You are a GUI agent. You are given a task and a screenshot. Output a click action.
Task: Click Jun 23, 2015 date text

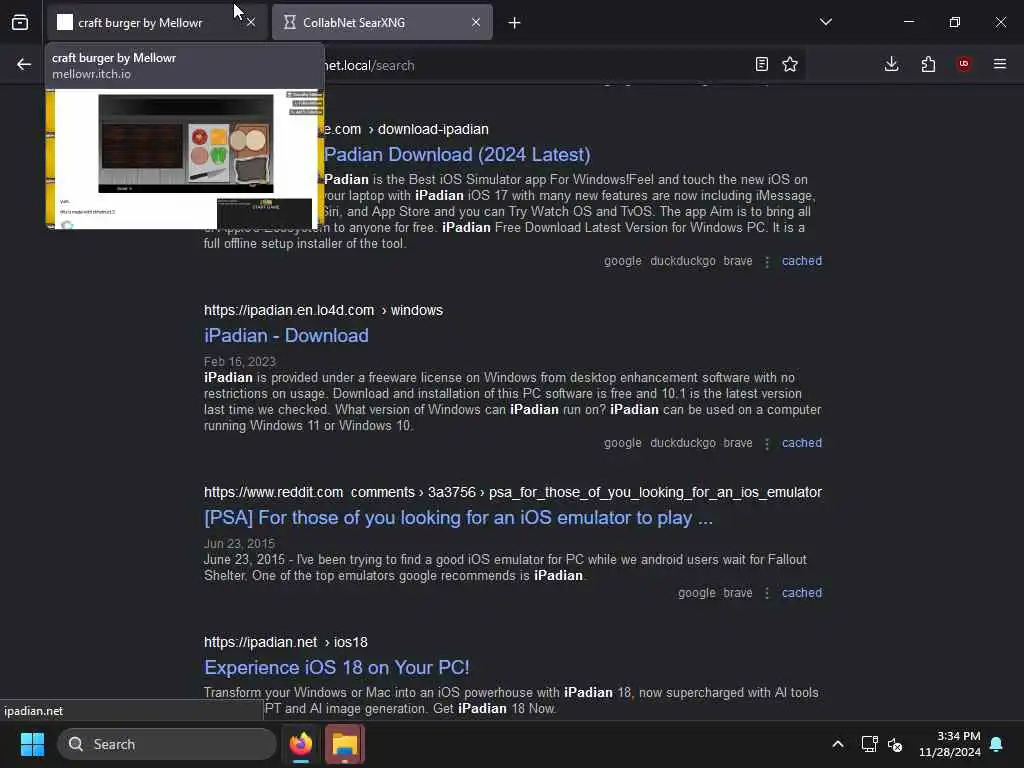click(239, 543)
